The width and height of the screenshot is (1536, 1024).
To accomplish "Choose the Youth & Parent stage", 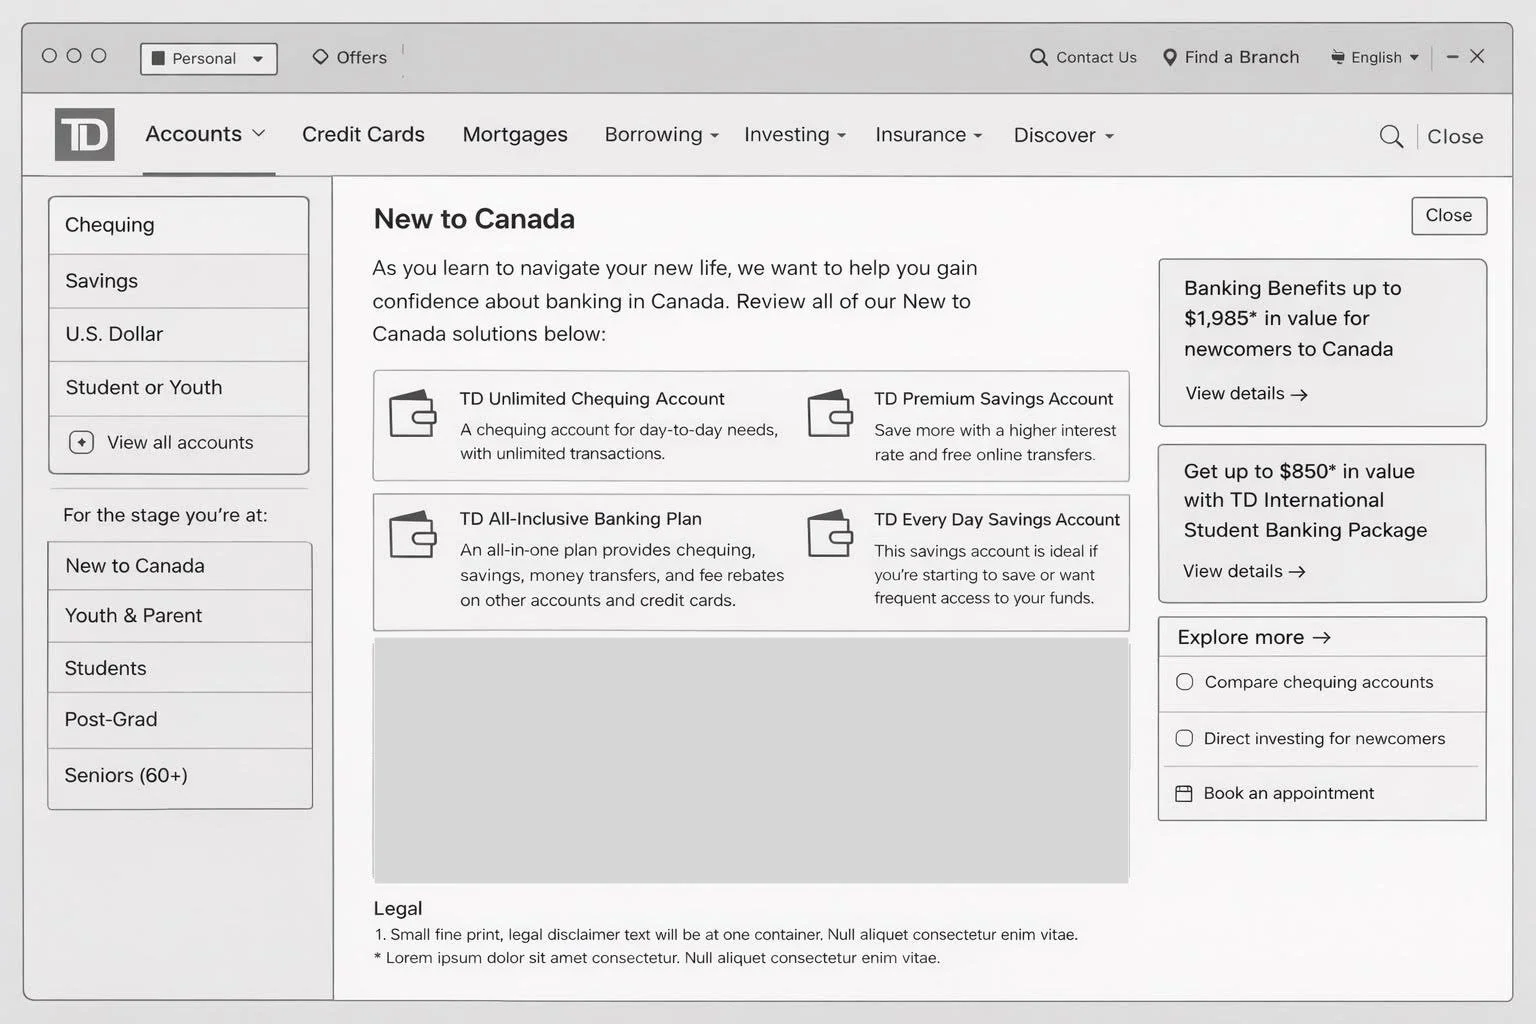I will [x=180, y=616].
